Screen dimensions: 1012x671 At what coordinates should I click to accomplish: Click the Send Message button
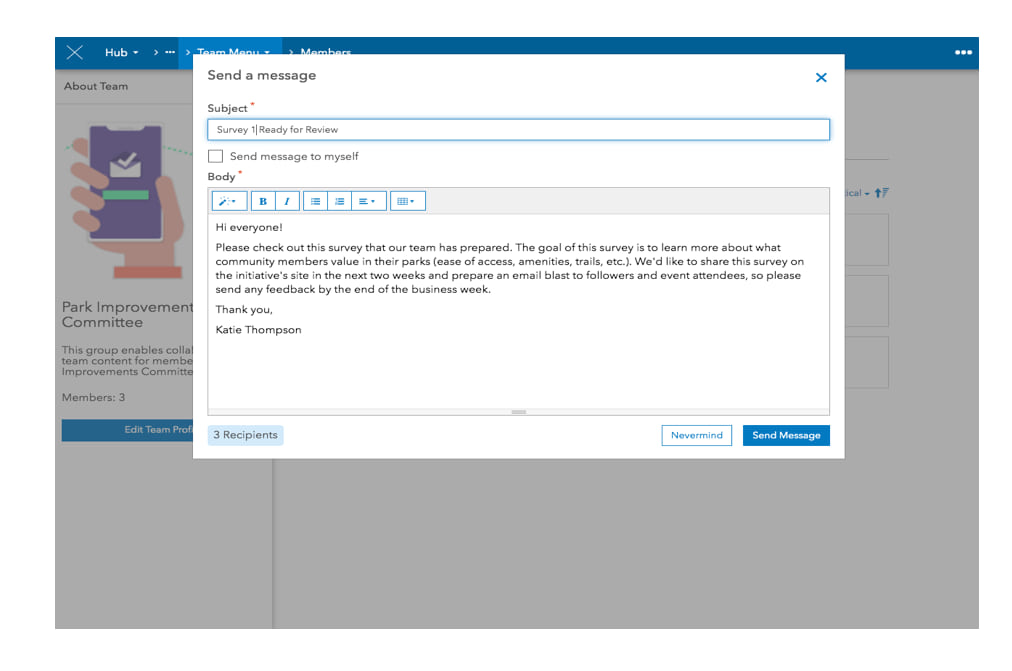click(786, 435)
